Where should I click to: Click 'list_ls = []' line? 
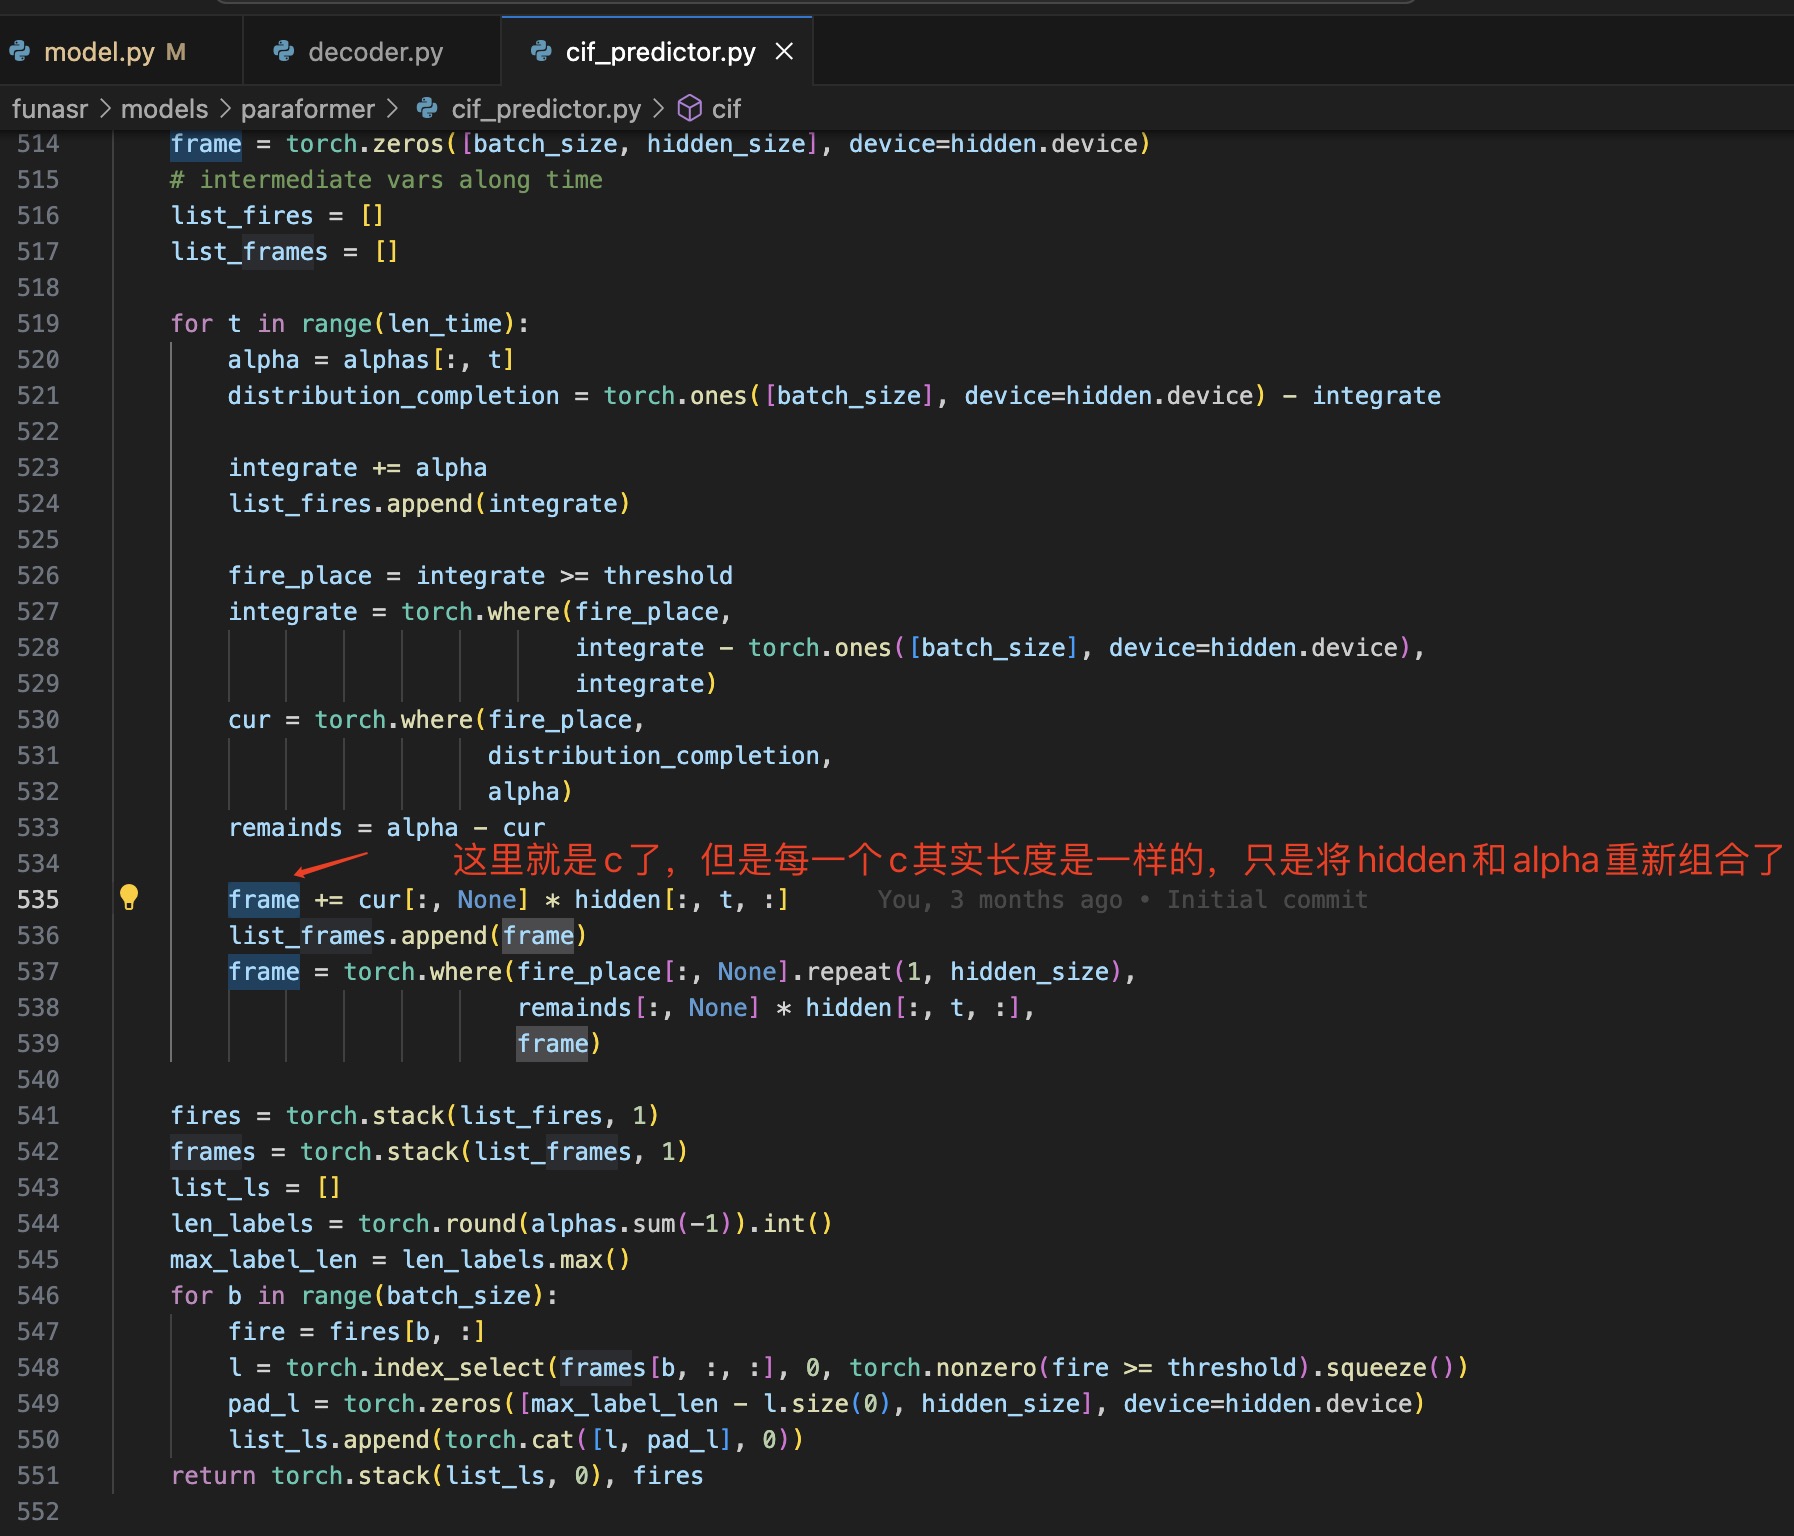[256, 1188]
